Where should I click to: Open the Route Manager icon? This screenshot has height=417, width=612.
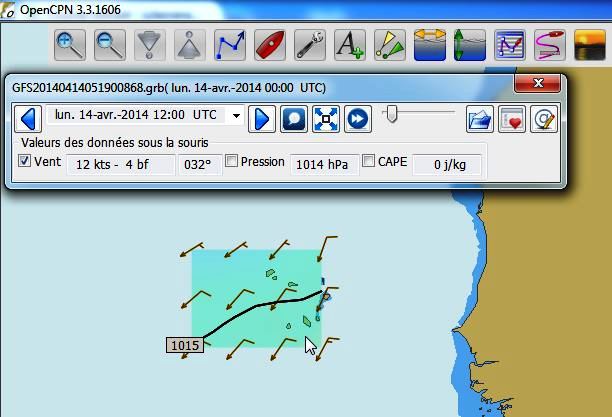[510, 45]
